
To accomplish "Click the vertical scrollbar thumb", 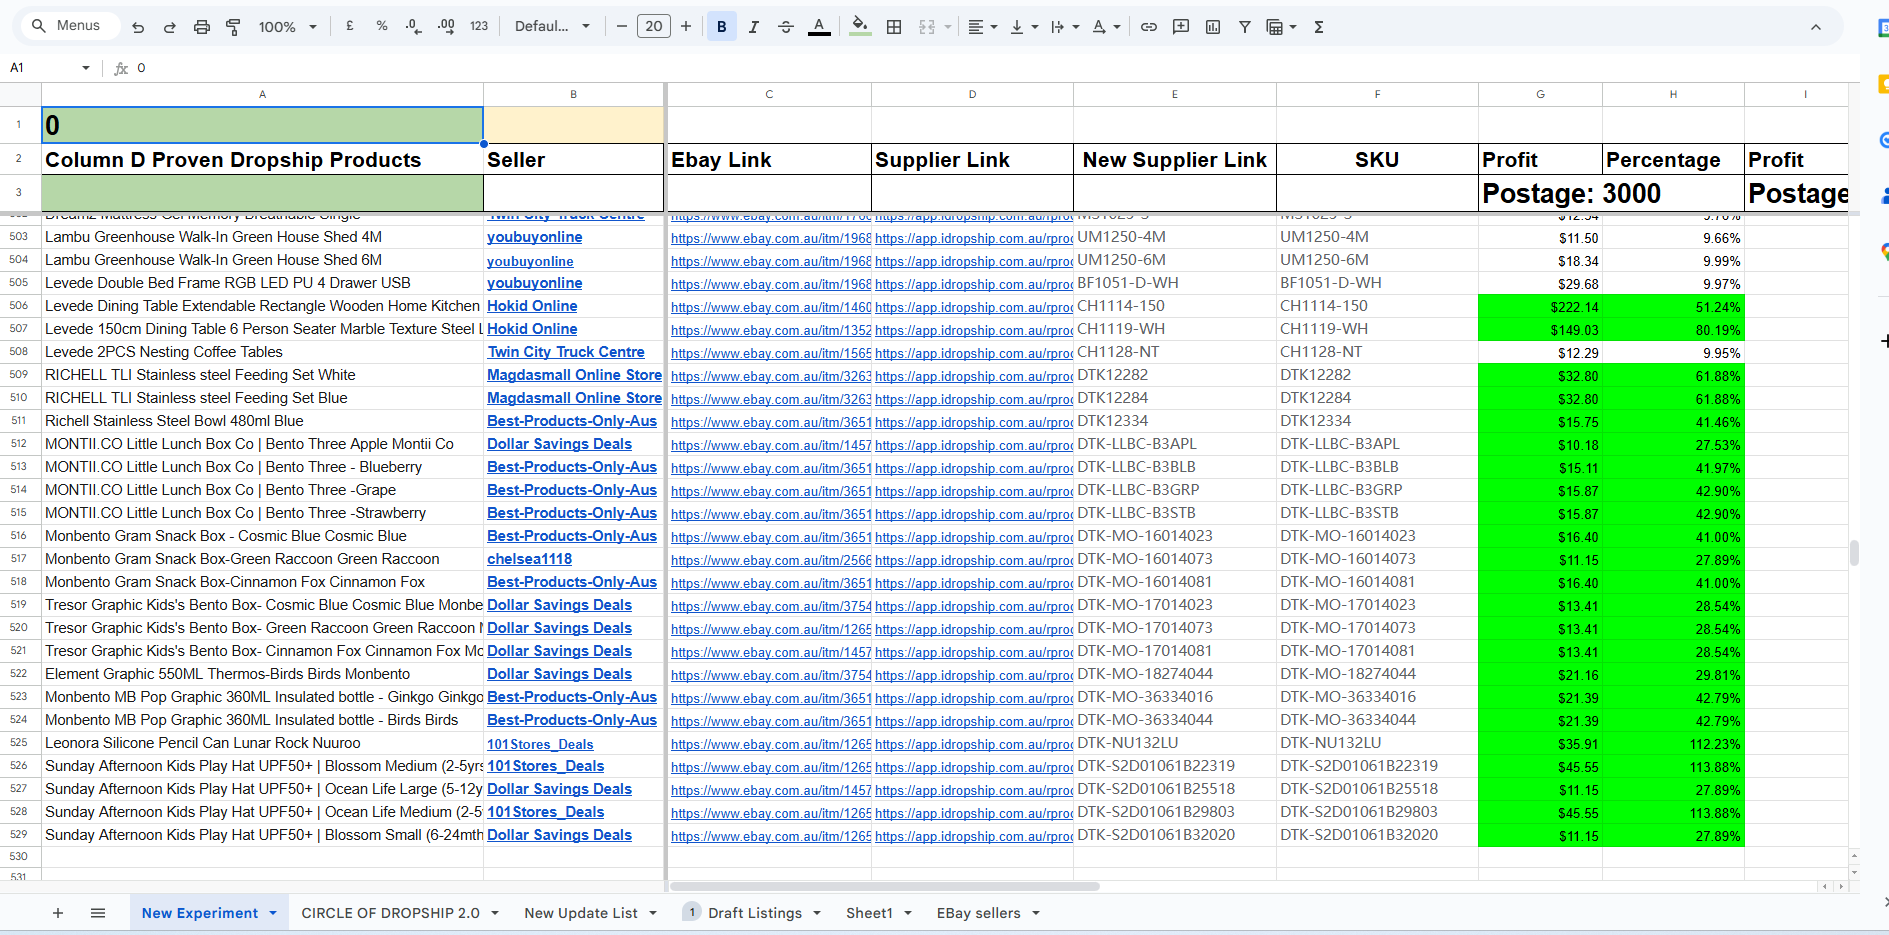I will point(1854,553).
